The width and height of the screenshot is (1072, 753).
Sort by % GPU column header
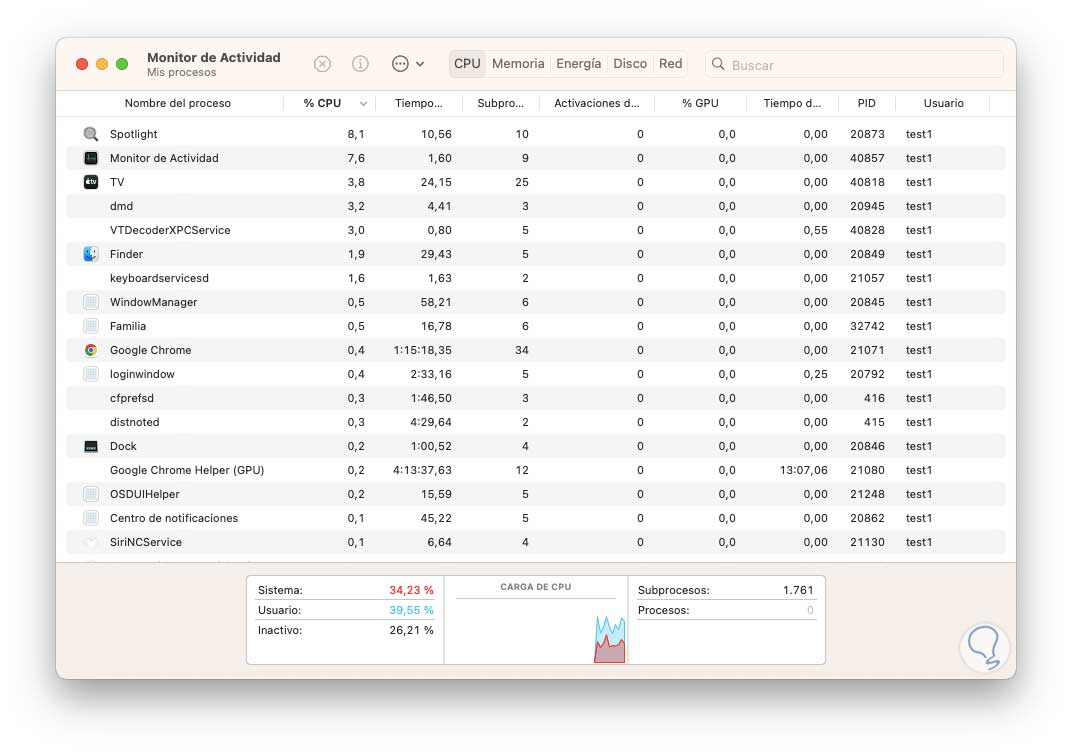point(700,103)
